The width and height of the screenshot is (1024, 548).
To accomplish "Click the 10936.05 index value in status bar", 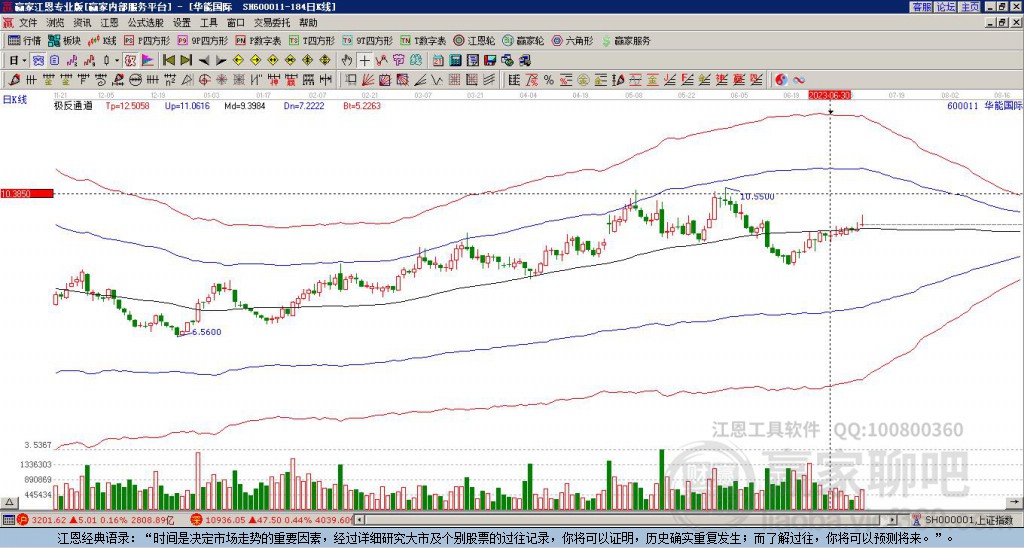I will pyautogui.click(x=225, y=520).
